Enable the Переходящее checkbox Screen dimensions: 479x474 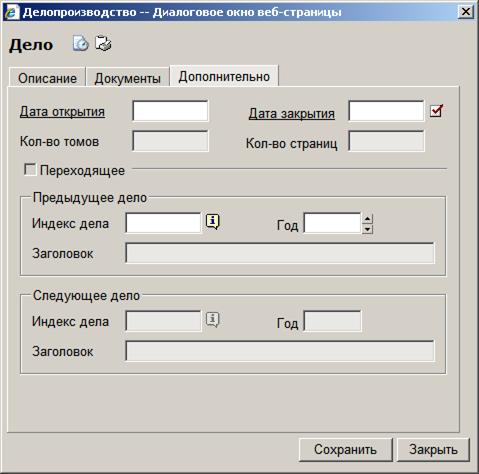click(x=30, y=169)
